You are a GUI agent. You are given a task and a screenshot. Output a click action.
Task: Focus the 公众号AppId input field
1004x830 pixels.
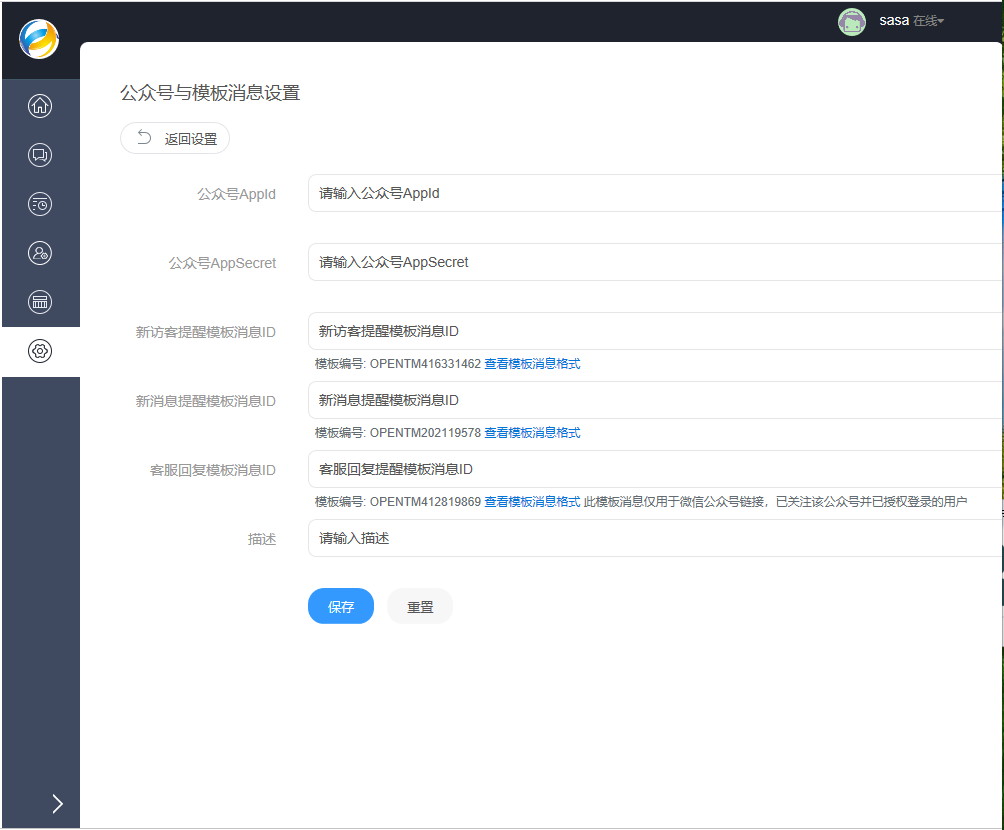point(655,193)
